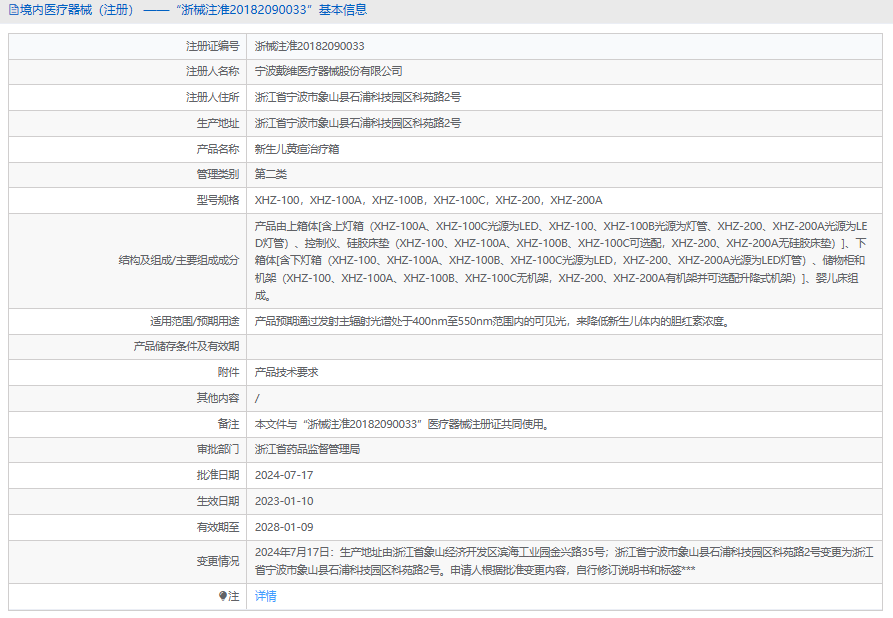Click the 生产地址 address value

click(x=357, y=123)
